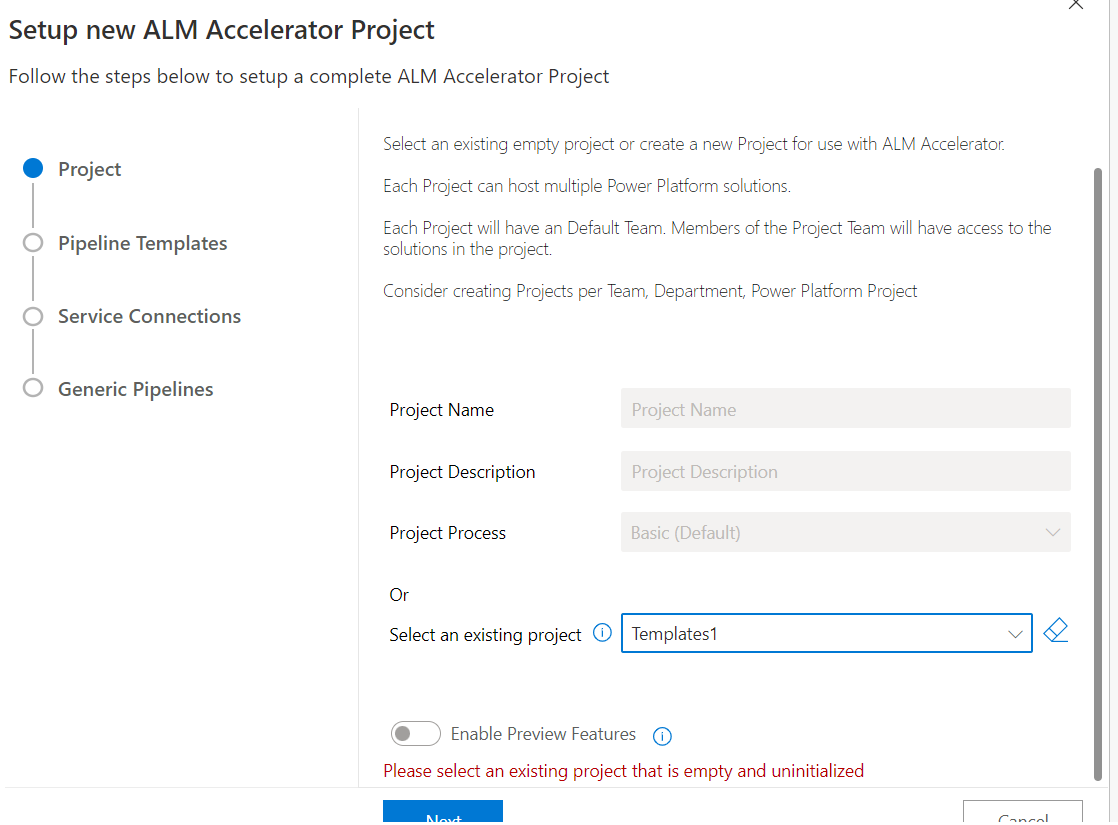Click the info icon beside 'Select an existing project'
Viewport: 1118px width, 825px height.
[x=602, y=633]
